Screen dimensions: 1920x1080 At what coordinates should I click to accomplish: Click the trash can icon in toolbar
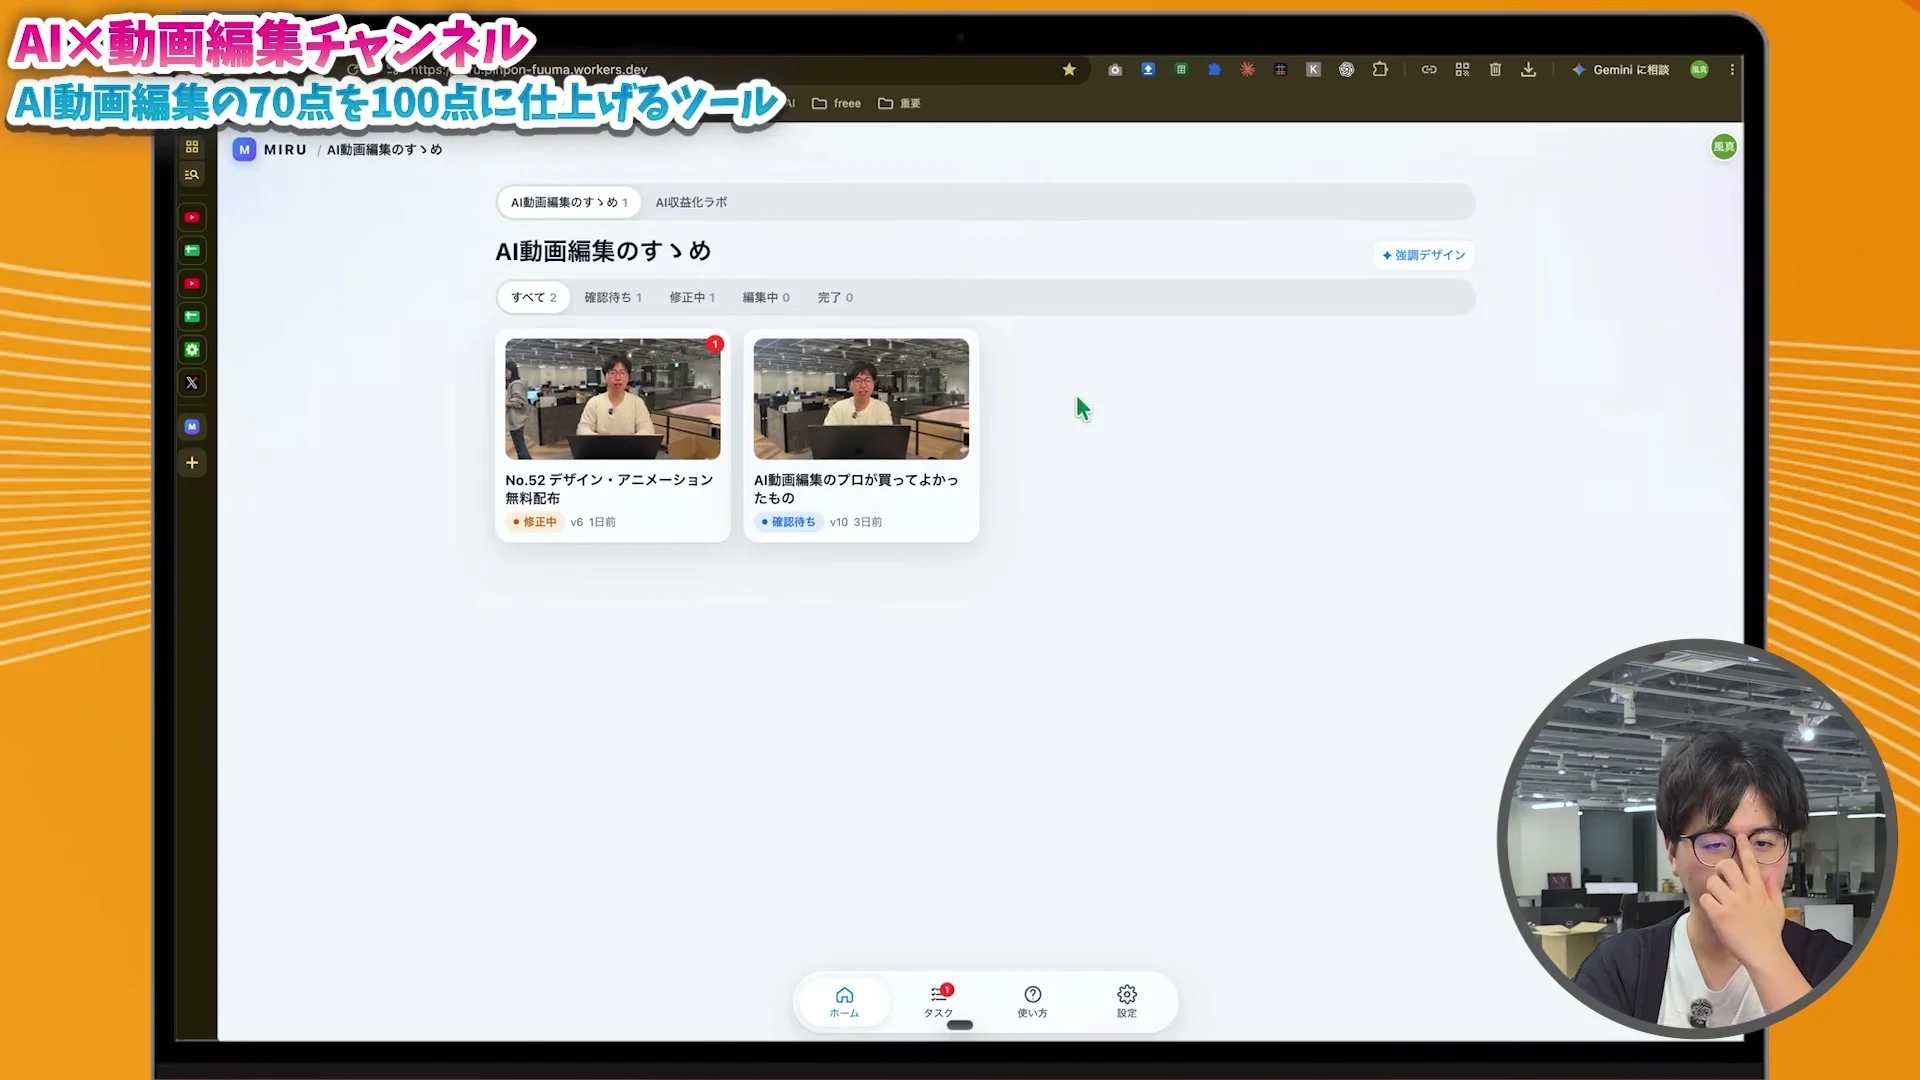1495,69
